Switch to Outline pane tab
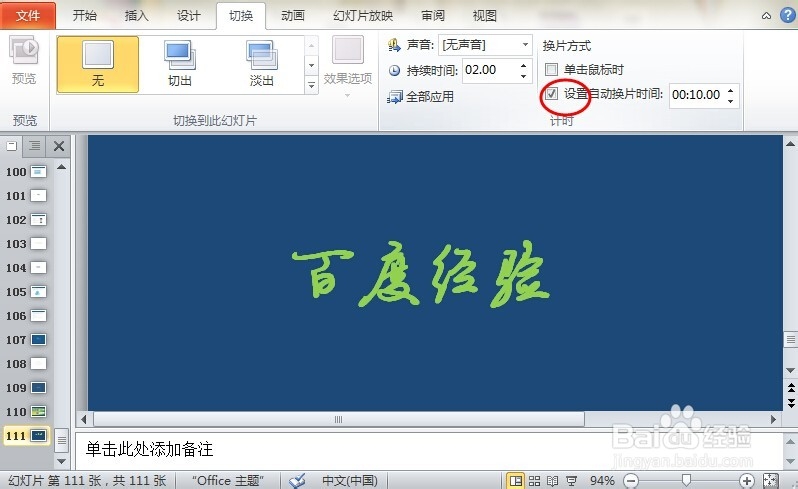This screenshot has width=798, height=489. [35, 147]
